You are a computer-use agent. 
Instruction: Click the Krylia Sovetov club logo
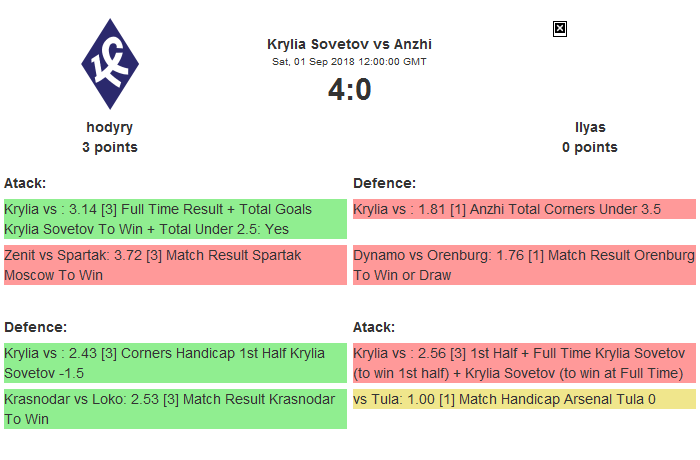point(110,65)
